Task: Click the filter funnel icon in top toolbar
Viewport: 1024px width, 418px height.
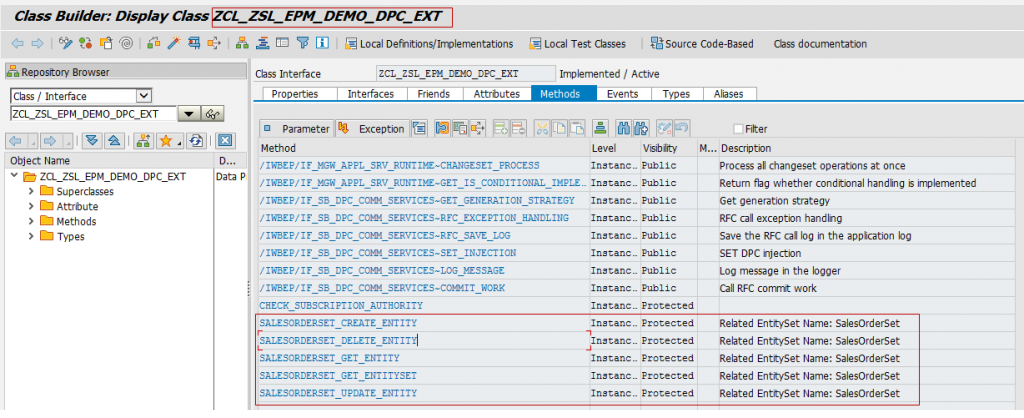Action: tap(302, 44)
